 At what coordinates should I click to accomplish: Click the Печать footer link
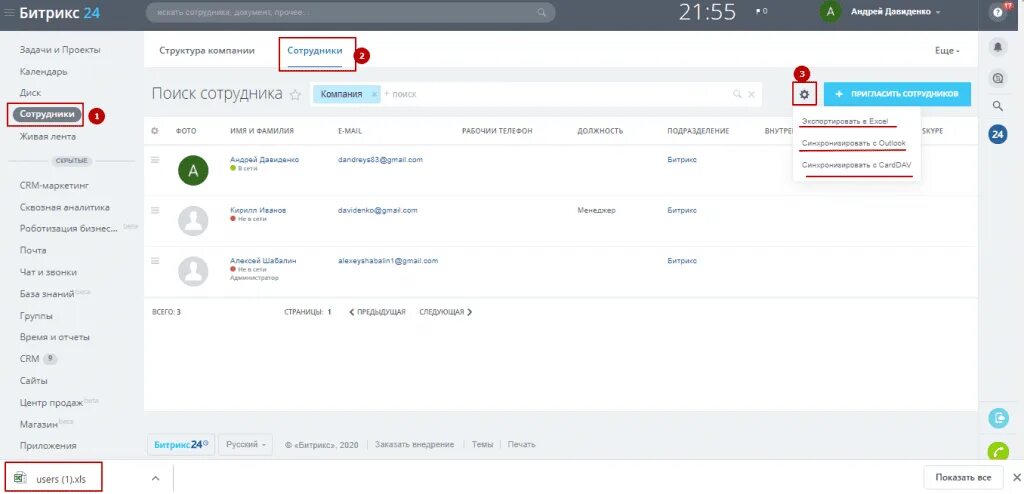[x=521, y=444]
